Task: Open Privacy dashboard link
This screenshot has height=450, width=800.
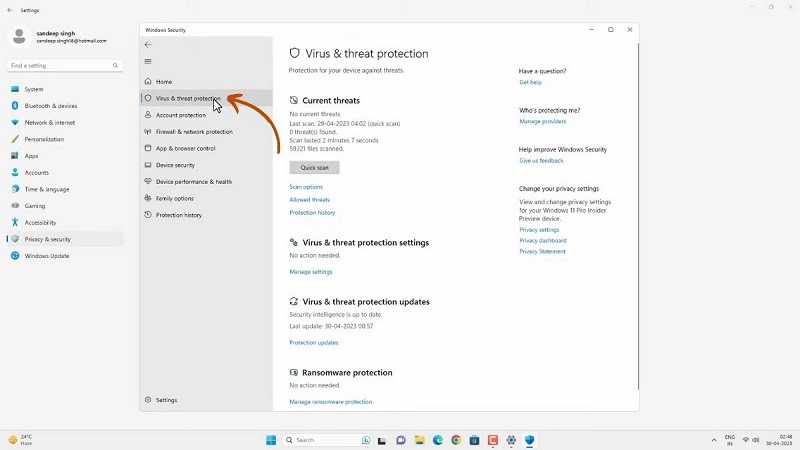Action: coord(543,240)
